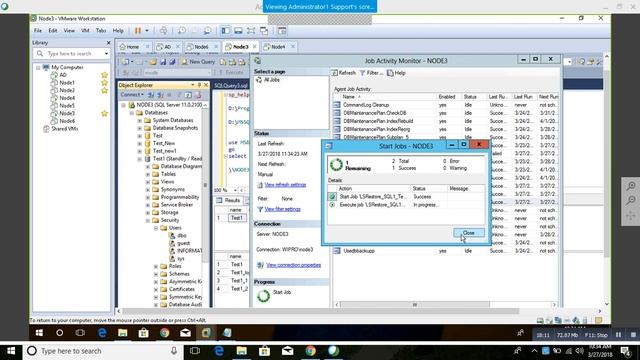Open the VMware Help menu
The width and height of the screenshot is (640, 360).
point(118,31)
